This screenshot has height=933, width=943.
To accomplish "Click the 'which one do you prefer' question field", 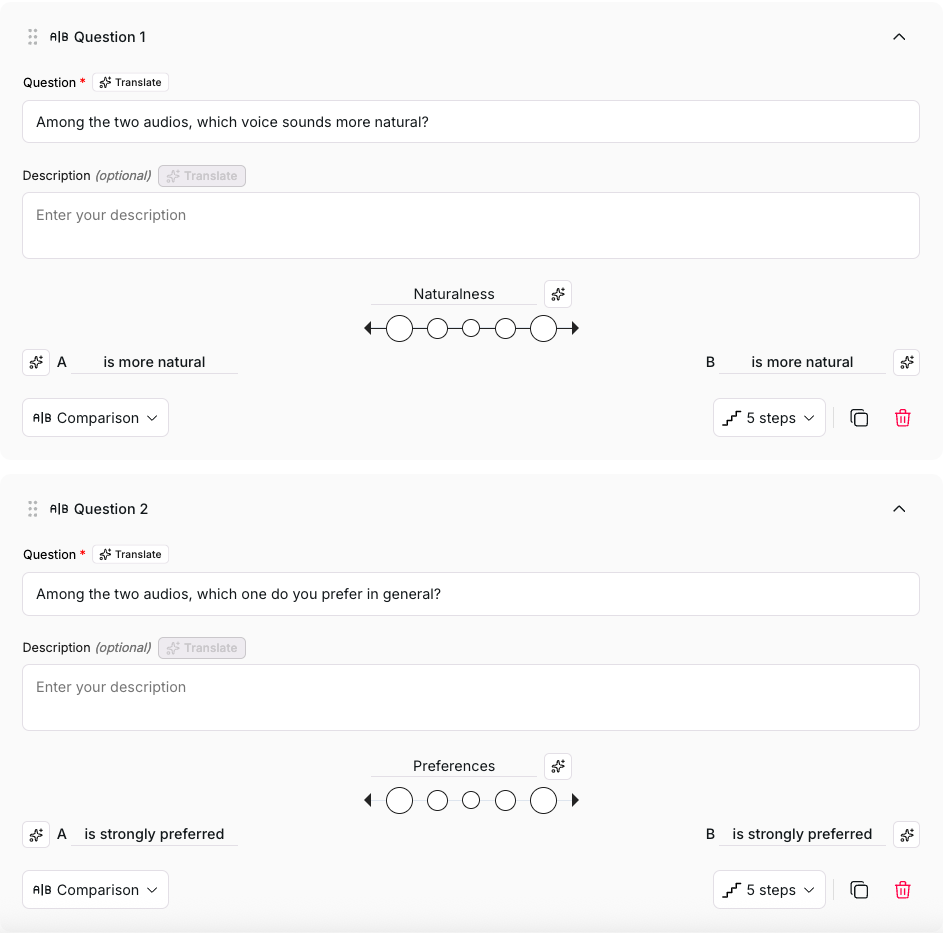I will click(470, 594).
